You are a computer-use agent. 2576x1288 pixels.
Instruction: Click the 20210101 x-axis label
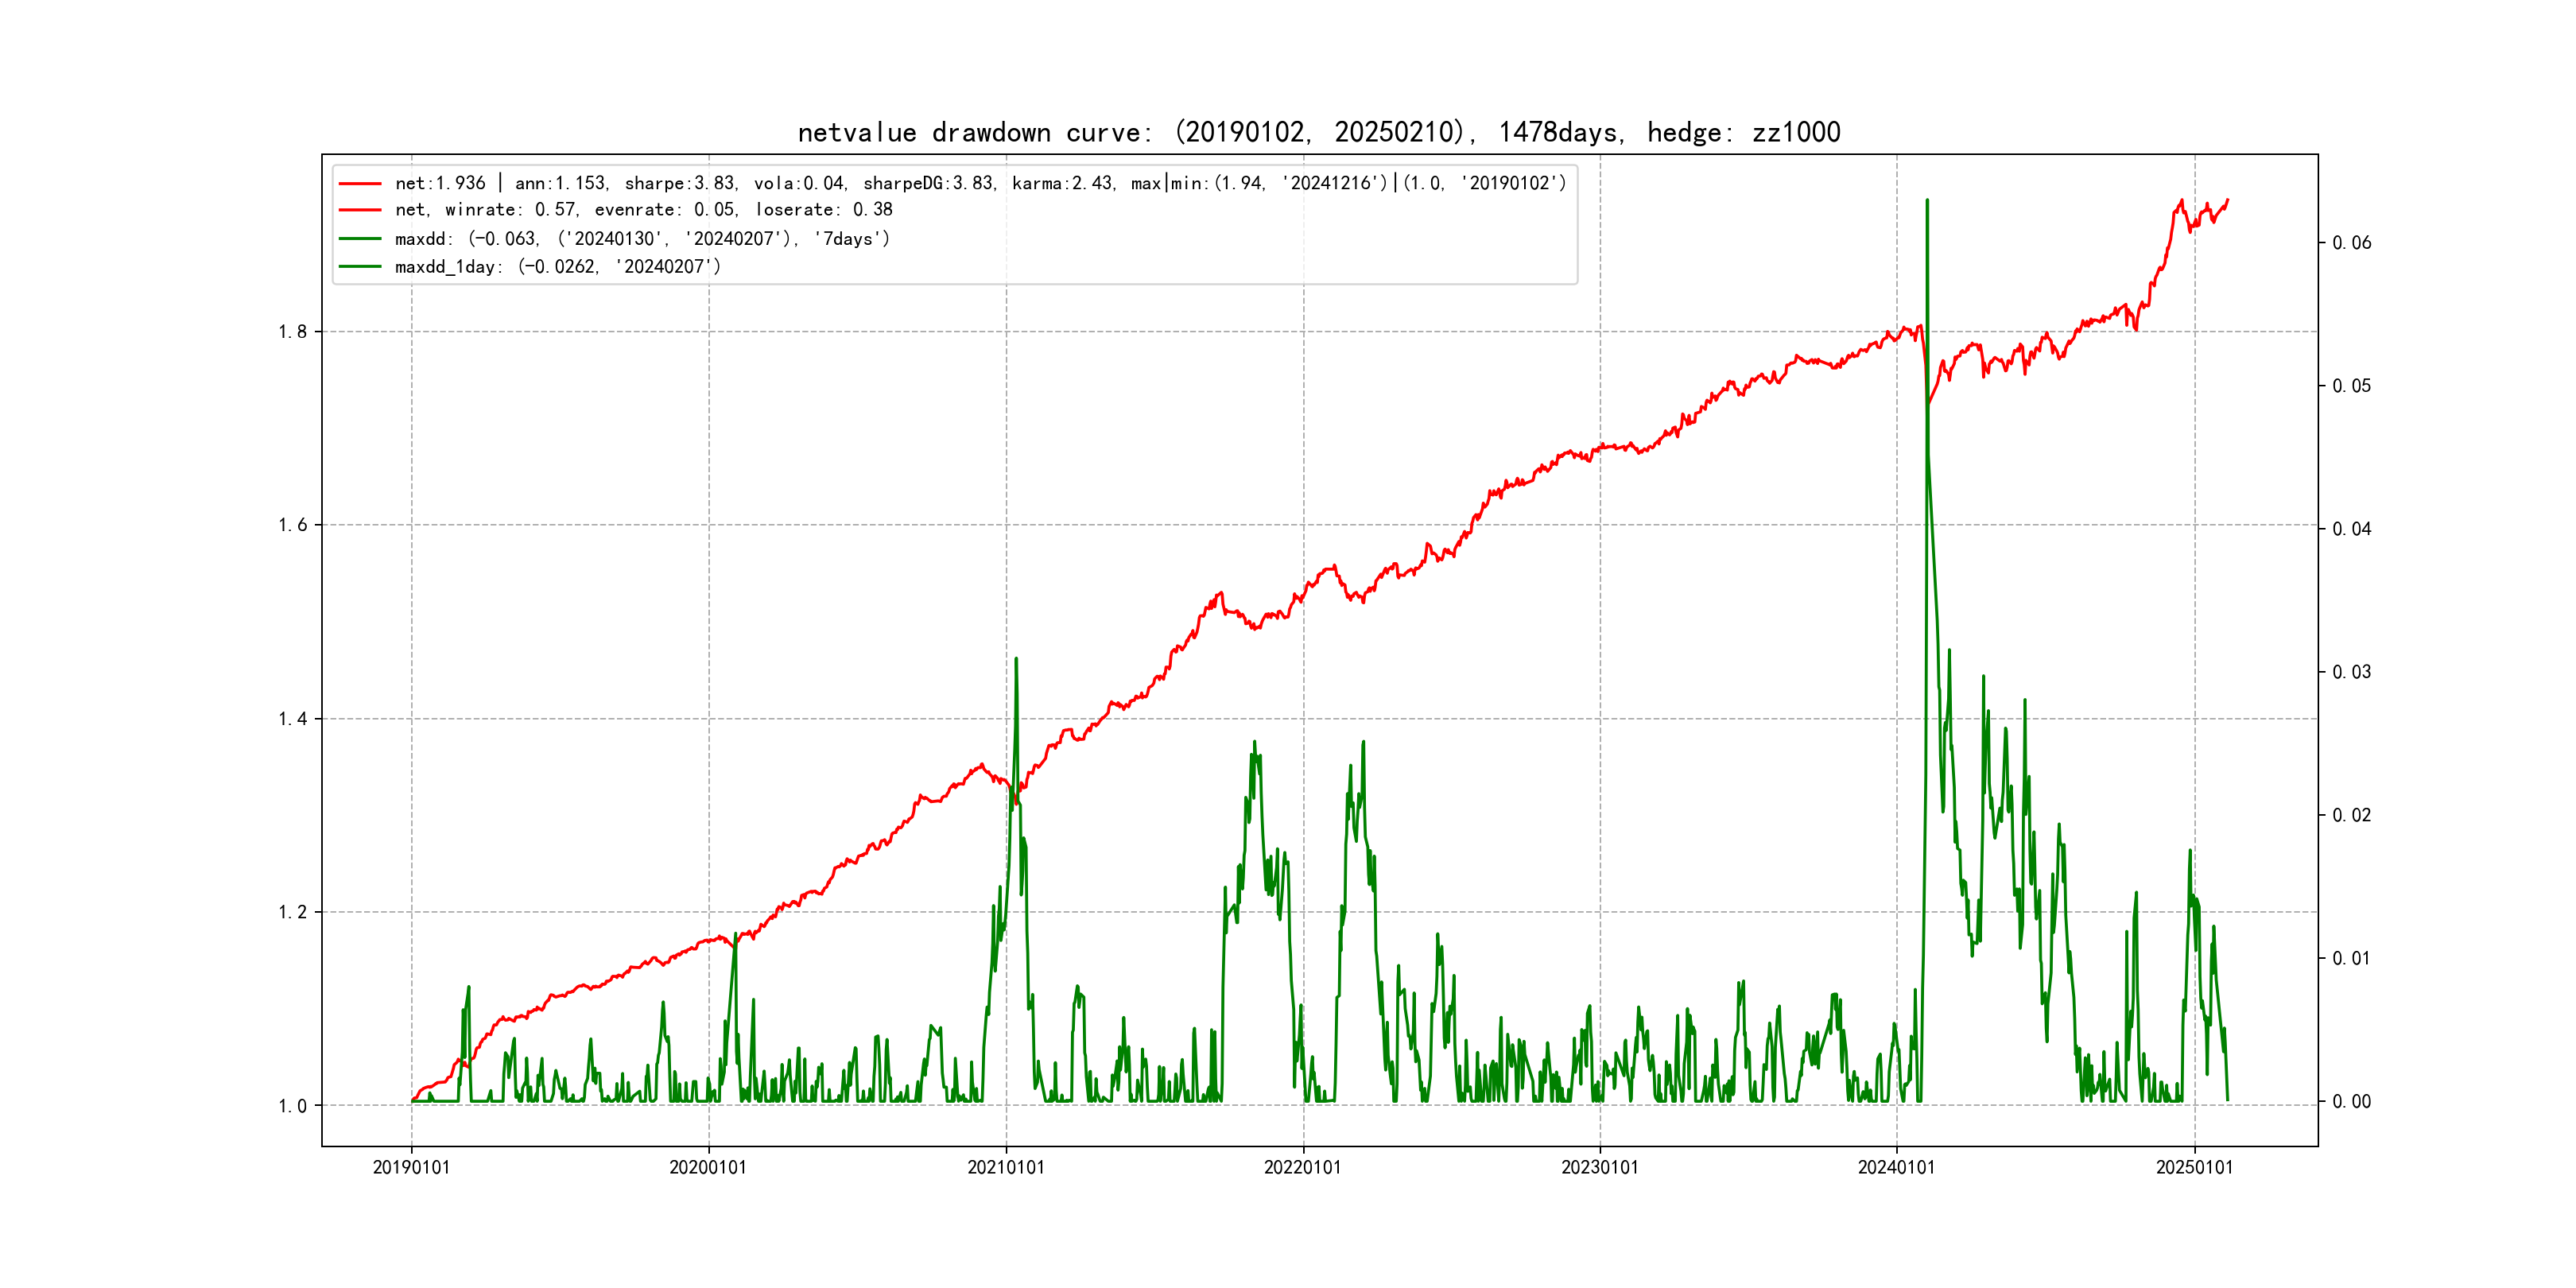click(x=1005, y=1167)
